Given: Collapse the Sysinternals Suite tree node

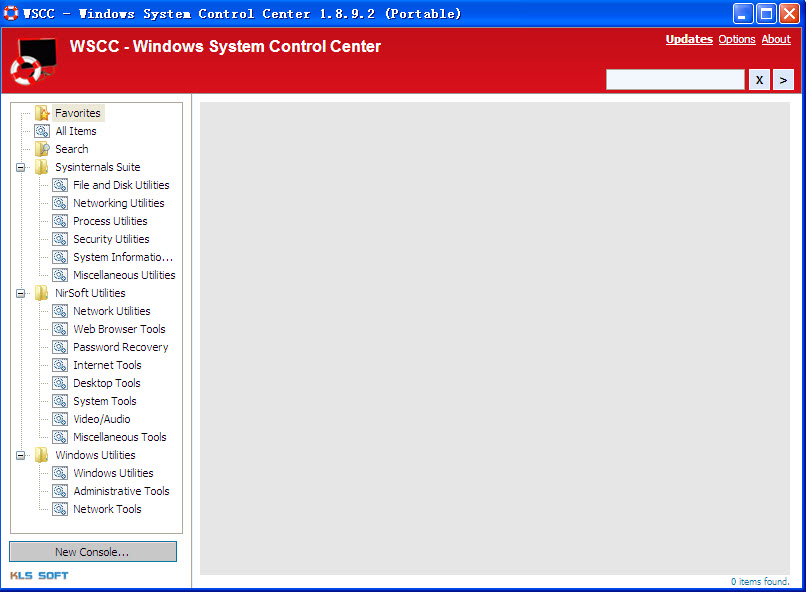Looking at the screenshot, I should click(21, 168).
